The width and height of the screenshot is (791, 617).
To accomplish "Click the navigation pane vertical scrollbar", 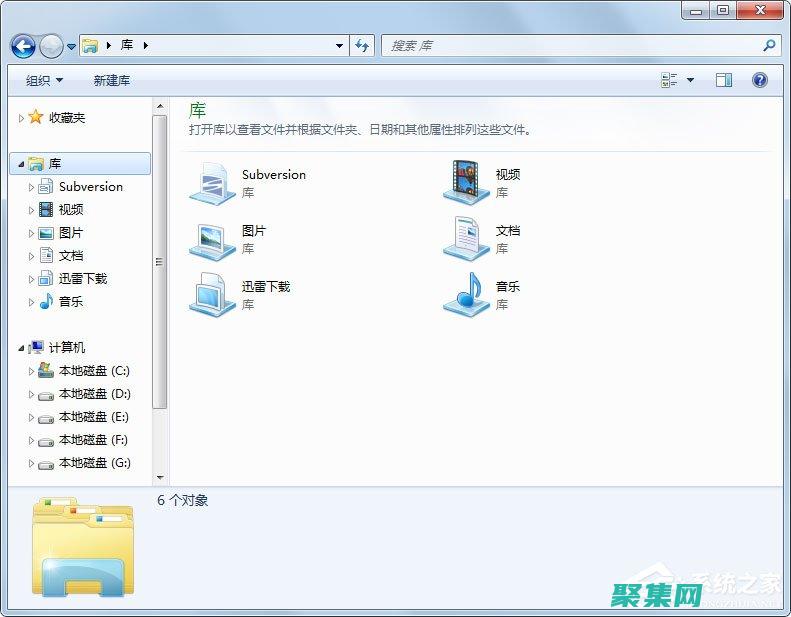I will 159,262.
